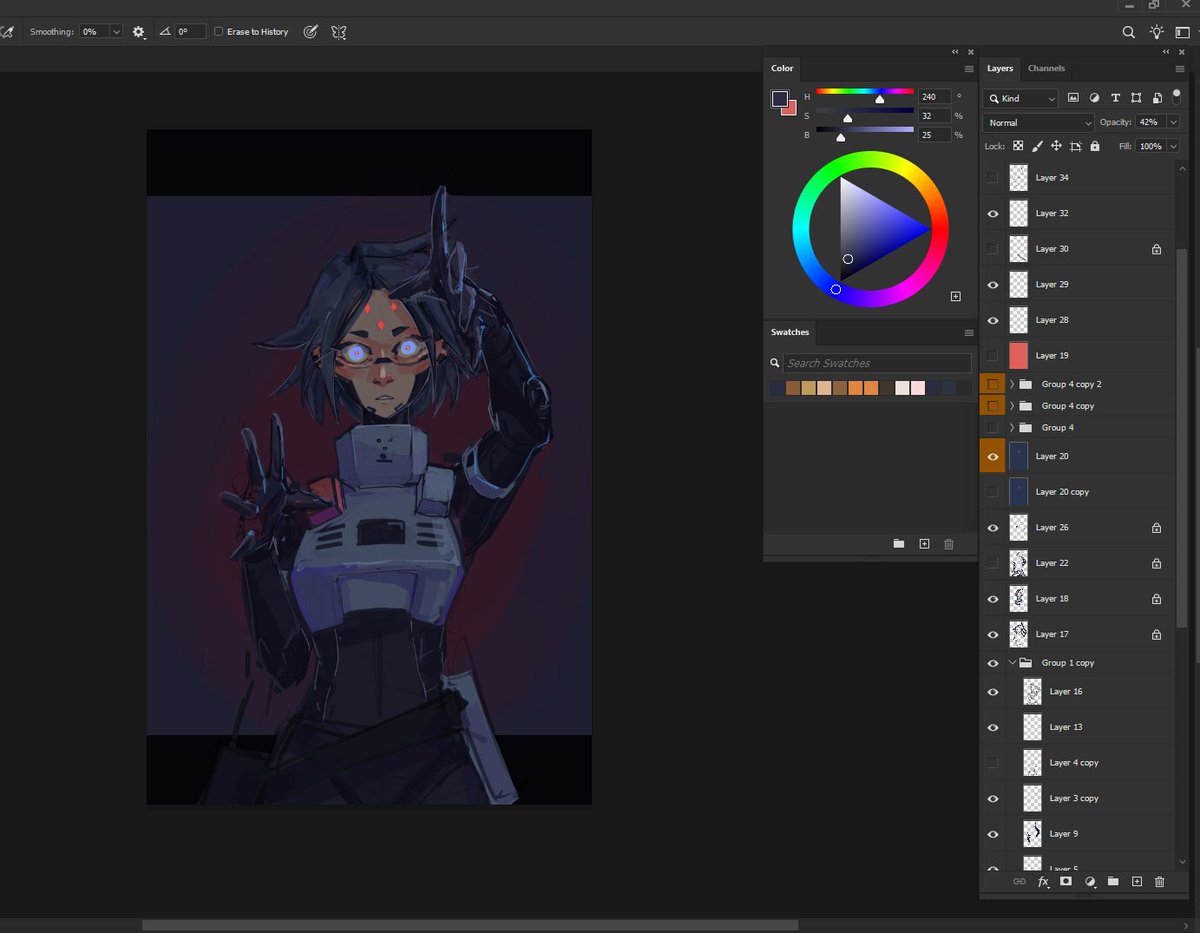Image resolution: width=1200 pixels, height=933 pixels.
Task: Open the Layers panel options menu
Action: point(1180,69)
